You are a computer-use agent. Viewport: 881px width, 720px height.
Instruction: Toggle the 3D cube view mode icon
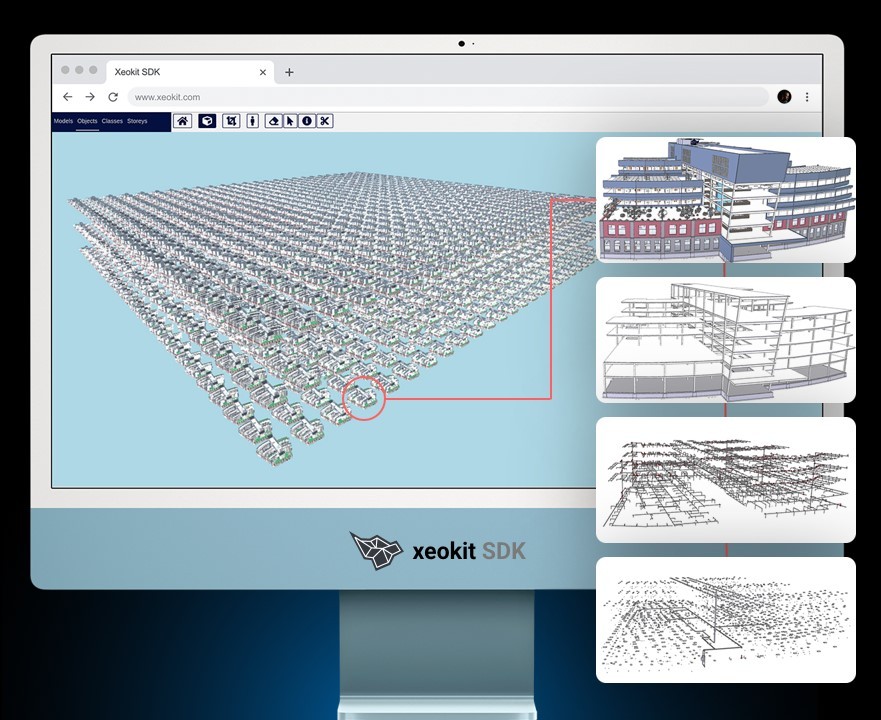(206, 120)
